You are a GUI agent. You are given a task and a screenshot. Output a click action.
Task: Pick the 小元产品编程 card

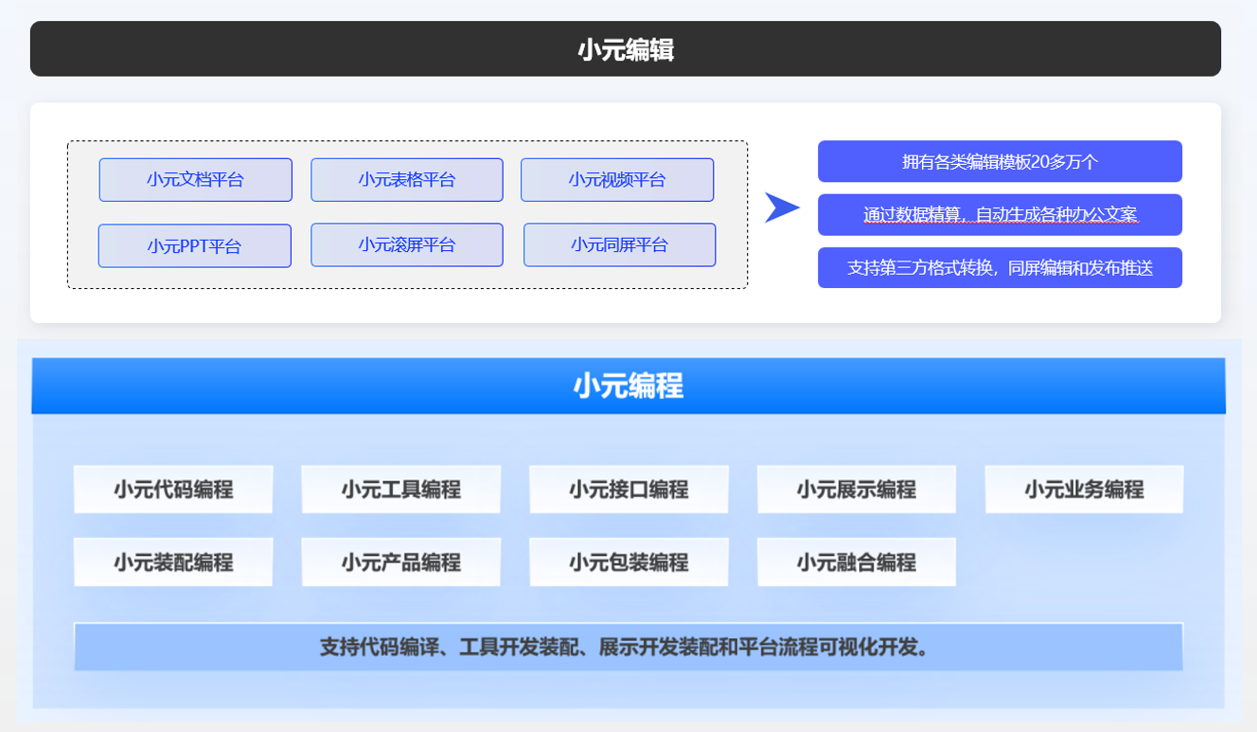pyautogui.click(x=401, y=563)
